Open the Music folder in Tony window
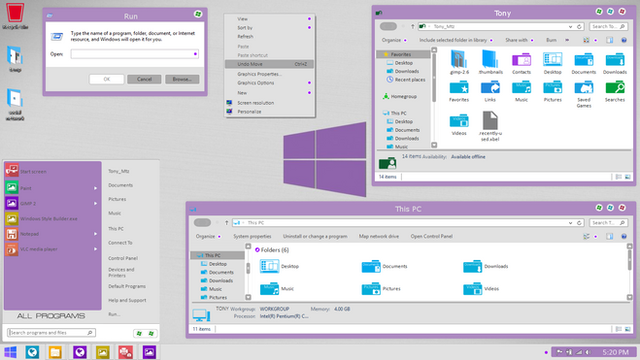The height and width of the screenshot is (360, 640). pos(521,91)
